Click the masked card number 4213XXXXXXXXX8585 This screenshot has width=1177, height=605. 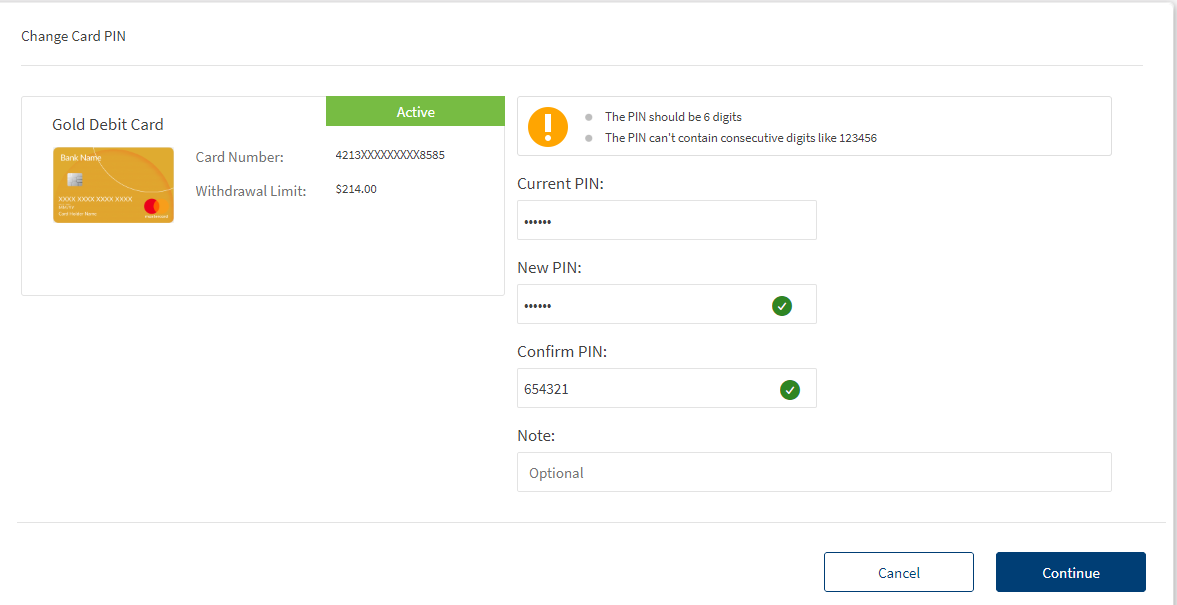[x=390, y=156]
